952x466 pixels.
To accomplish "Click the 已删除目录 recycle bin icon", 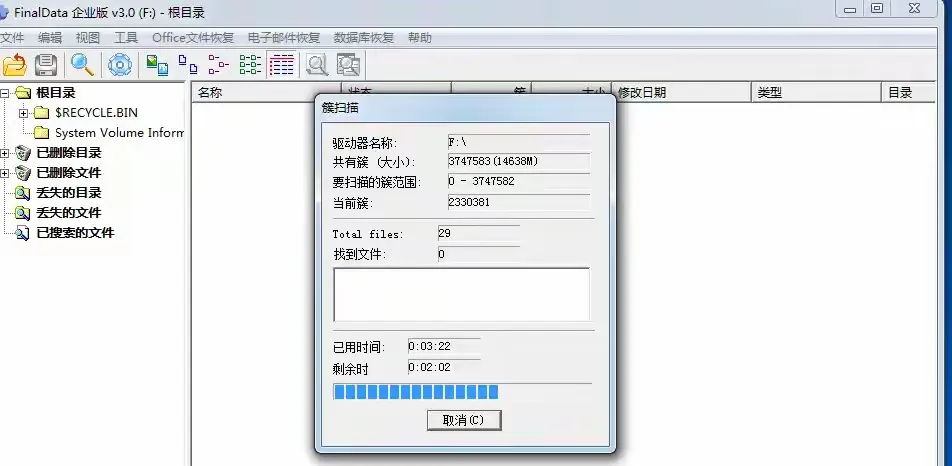I will click(23, 153).
